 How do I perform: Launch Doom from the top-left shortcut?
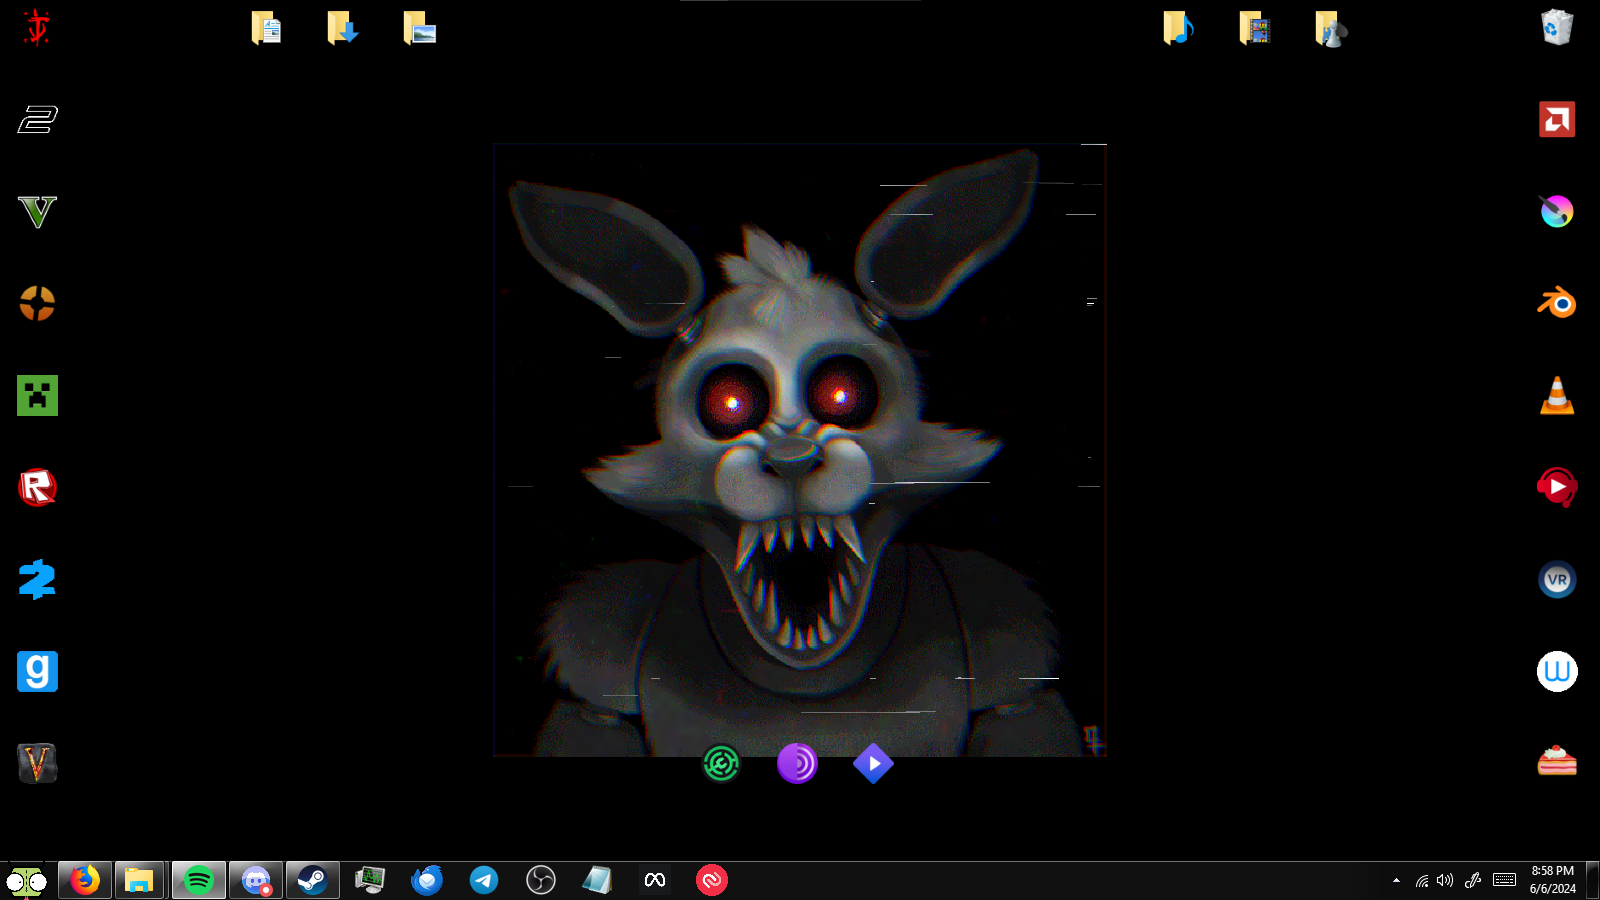coord(36,28)
